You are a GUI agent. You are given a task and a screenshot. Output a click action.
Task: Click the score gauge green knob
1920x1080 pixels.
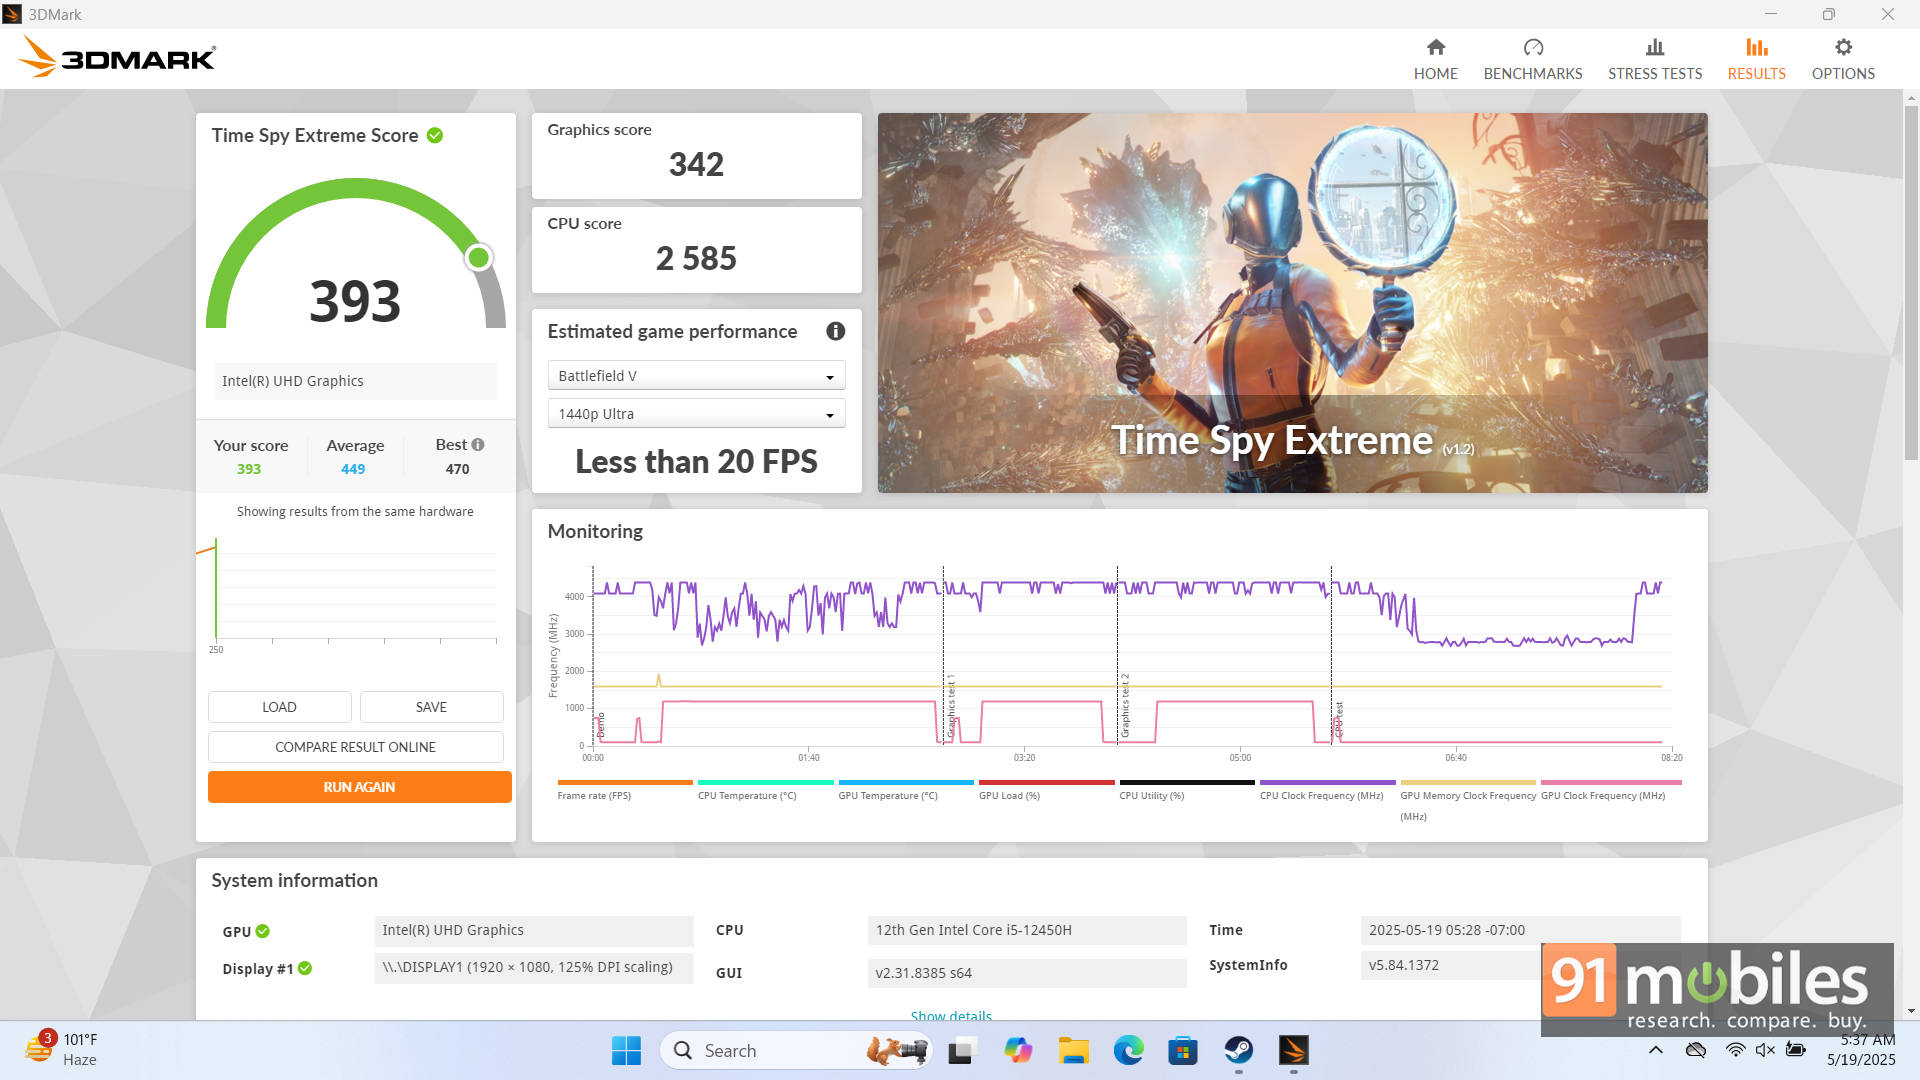(479, 258)
